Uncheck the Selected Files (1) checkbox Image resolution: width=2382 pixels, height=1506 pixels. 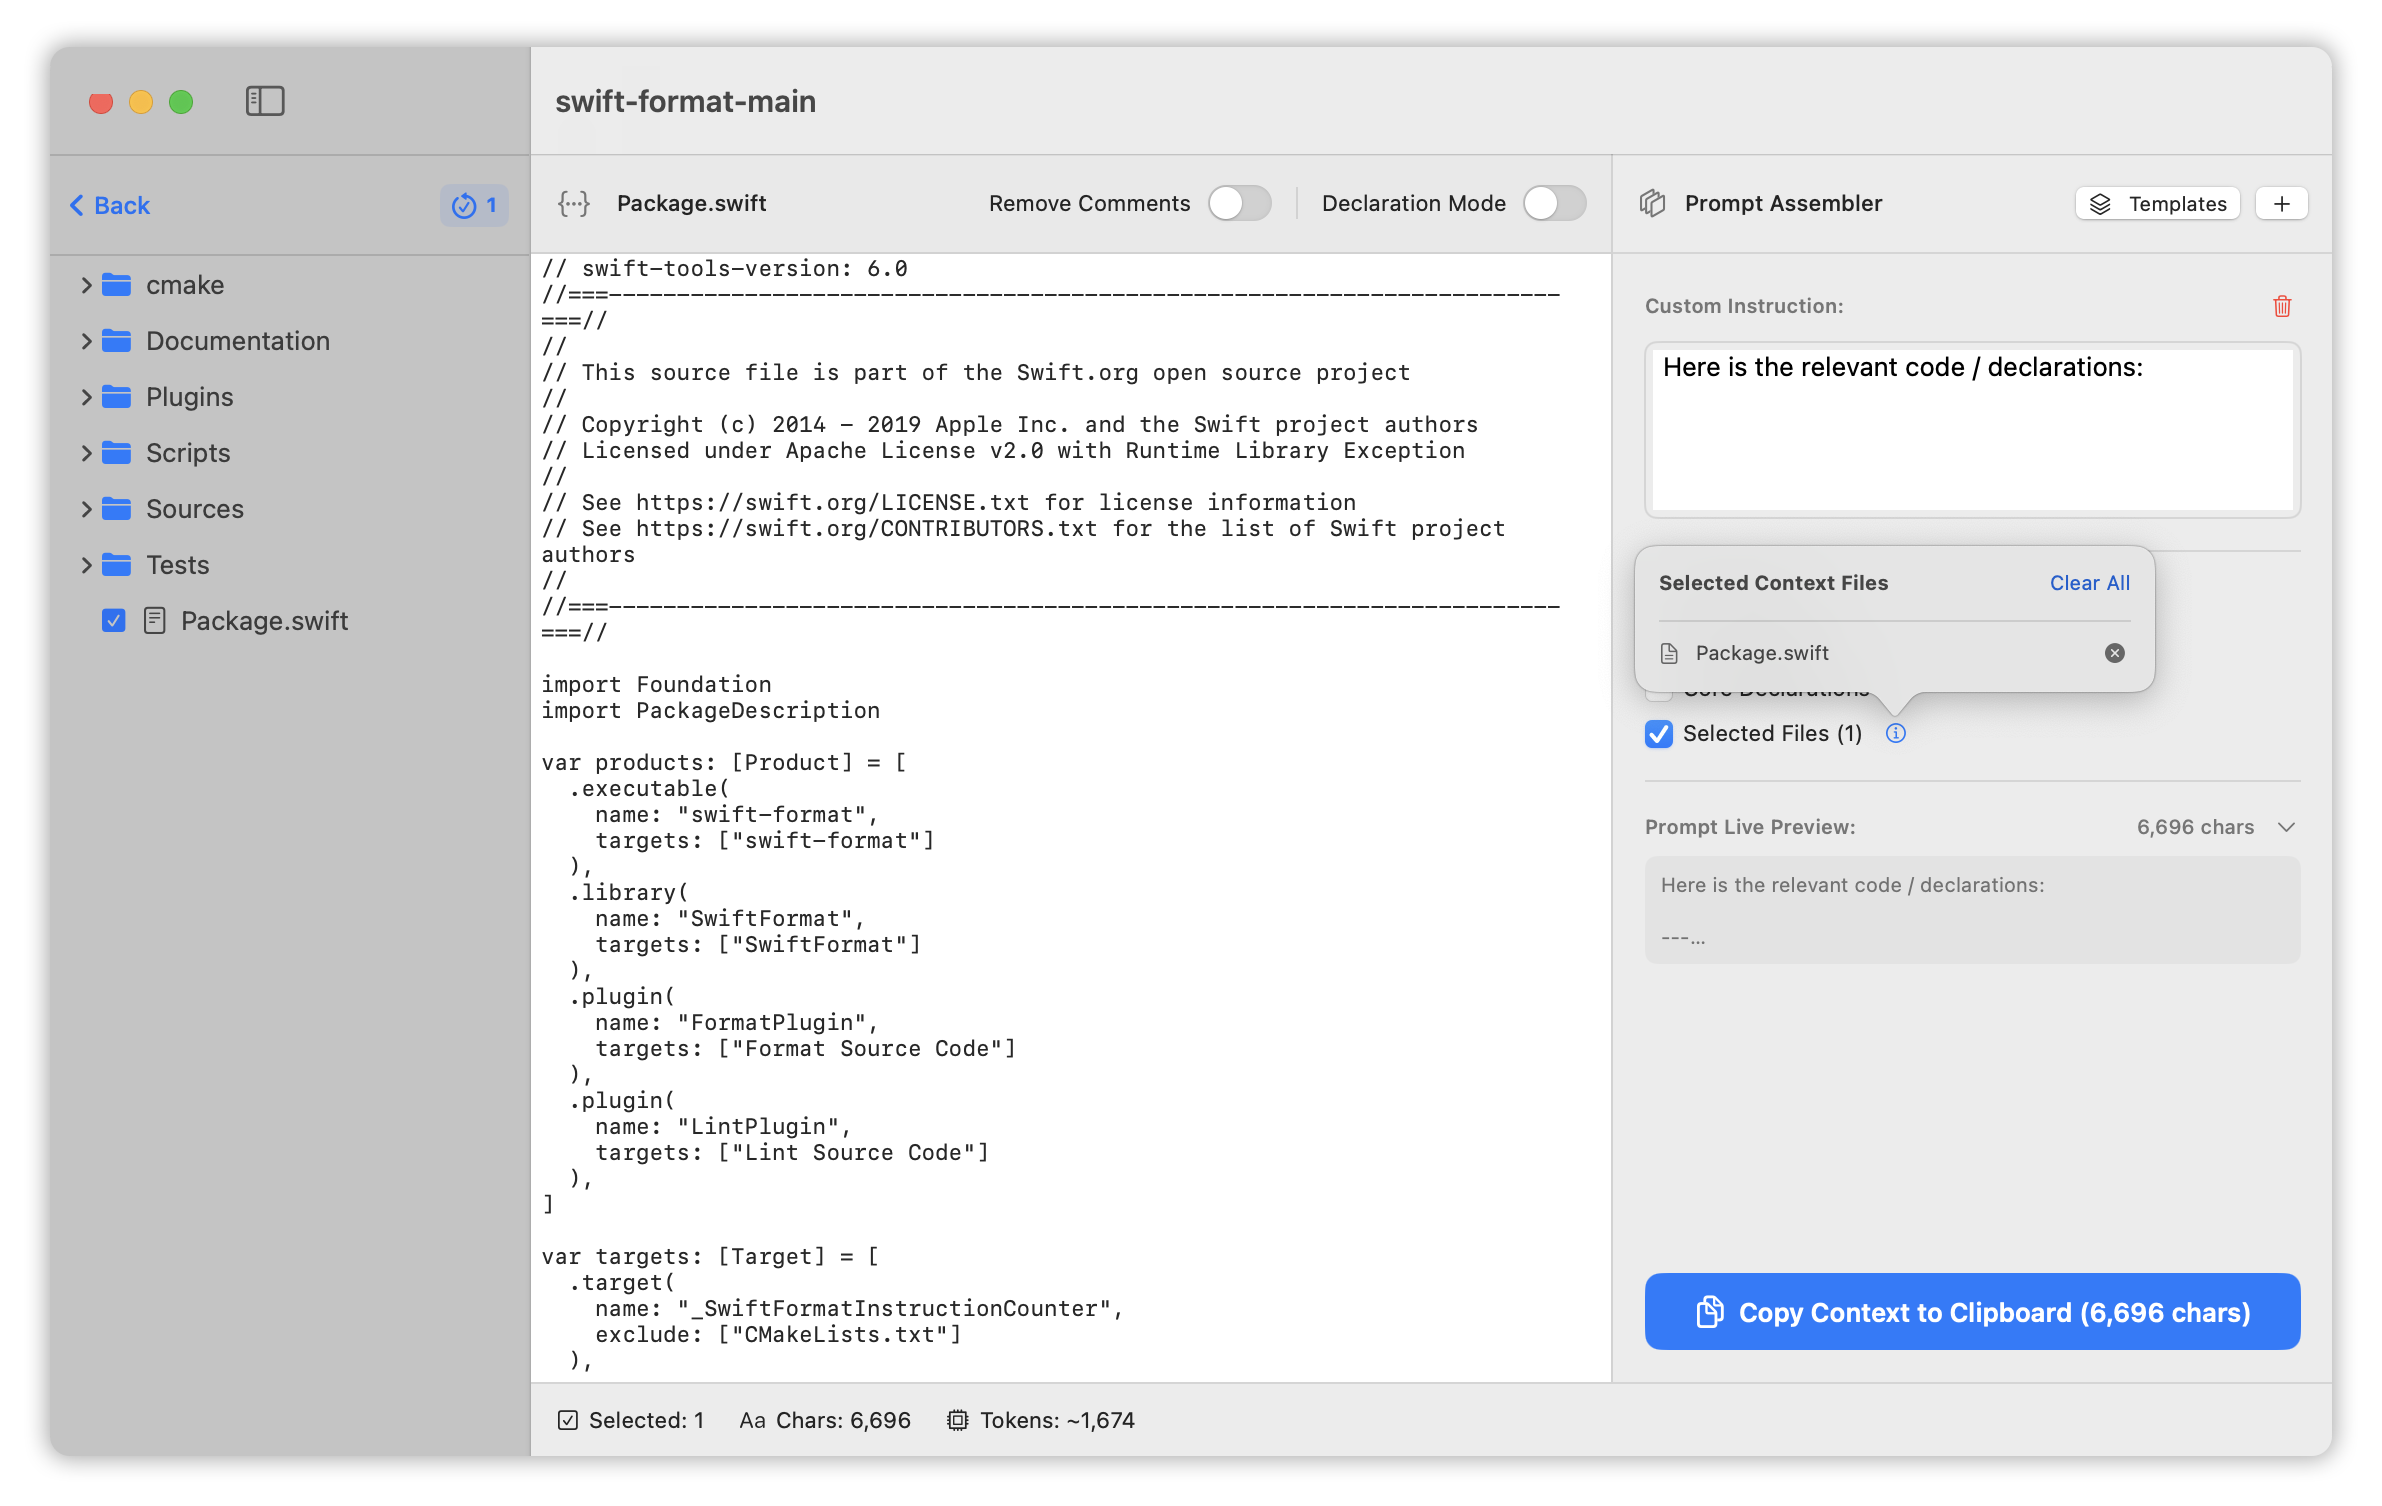point(1659,734)
